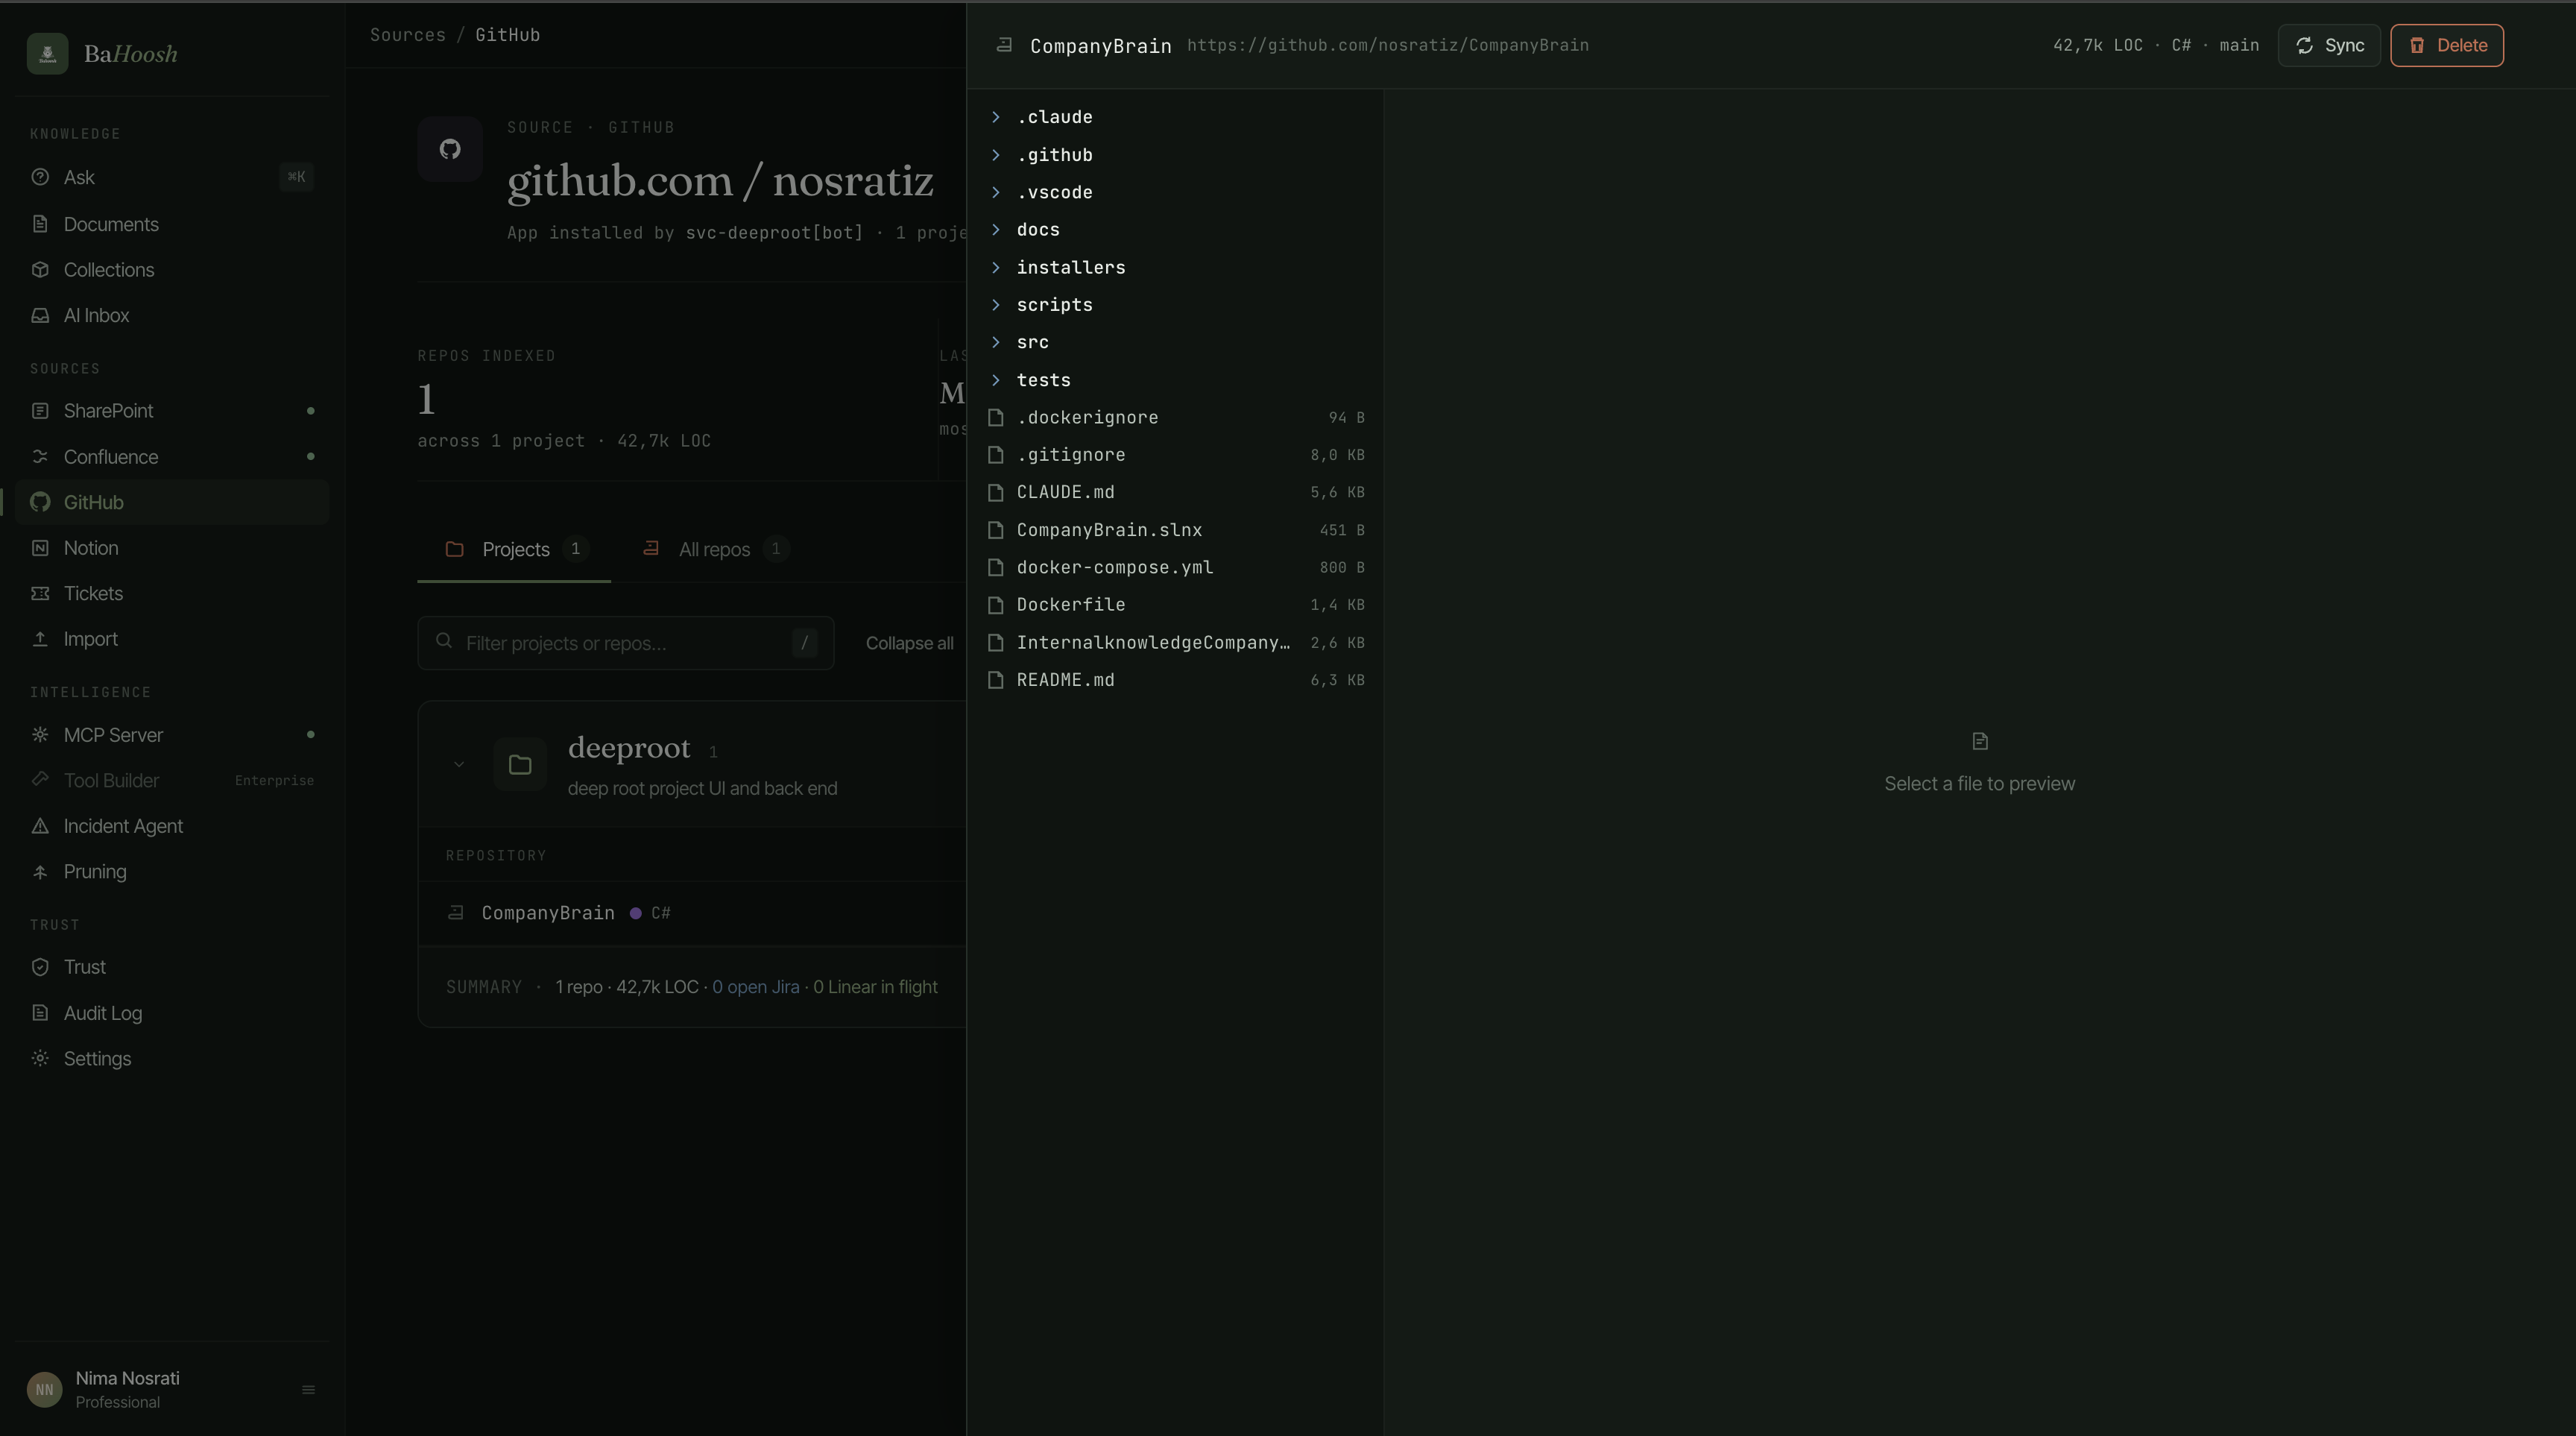Open the docker-compose.yml file
This screenshot has height=1436, width=2576.
tap(1175, 567)
